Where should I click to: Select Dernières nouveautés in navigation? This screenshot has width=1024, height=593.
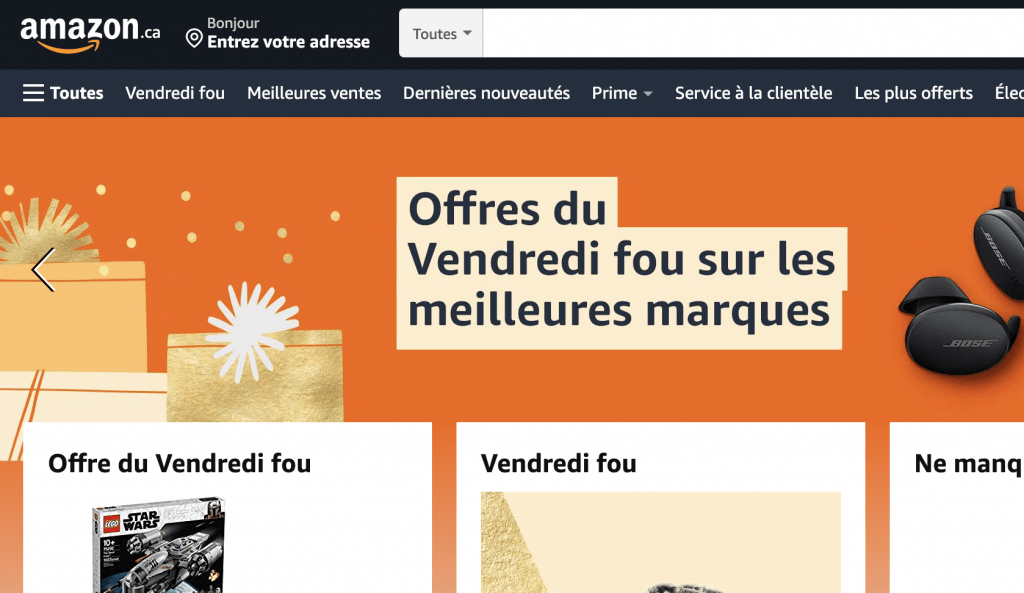[x=487, y=93]
